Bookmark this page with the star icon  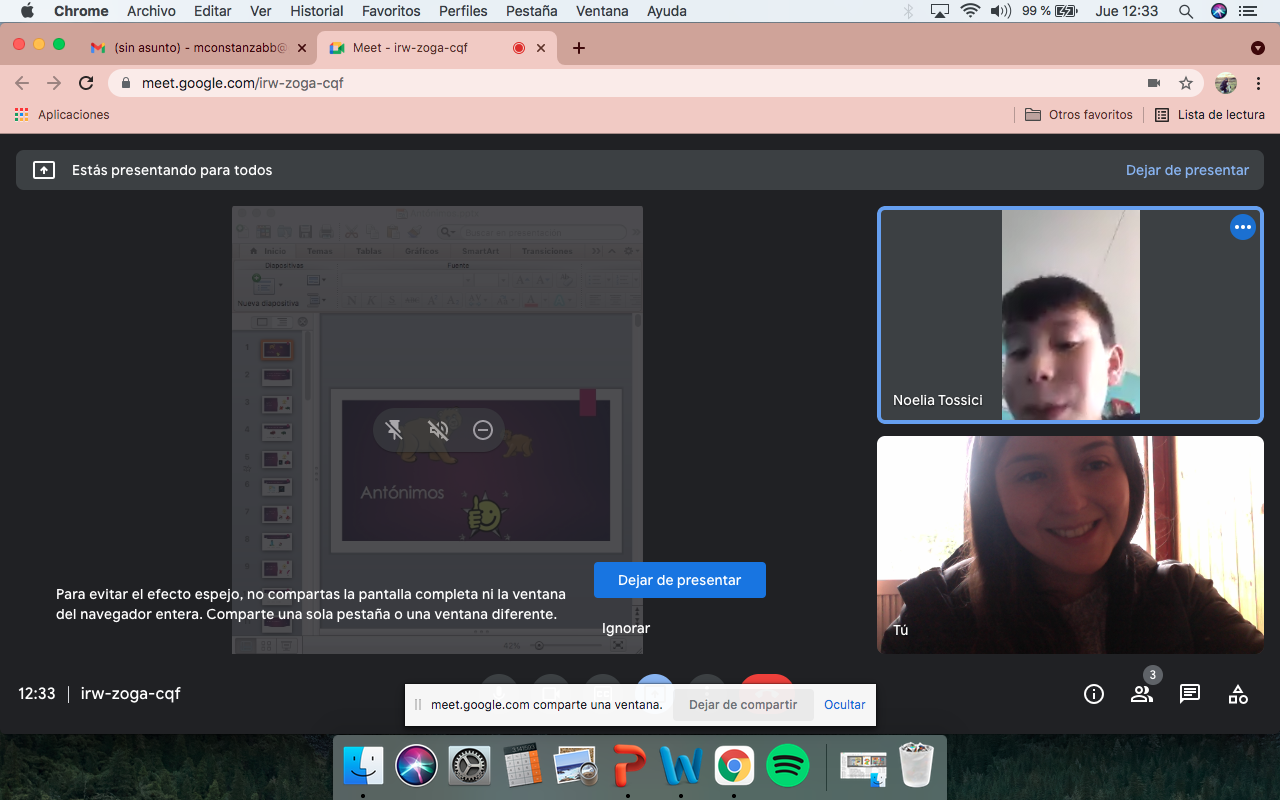tap(1186, 83)
